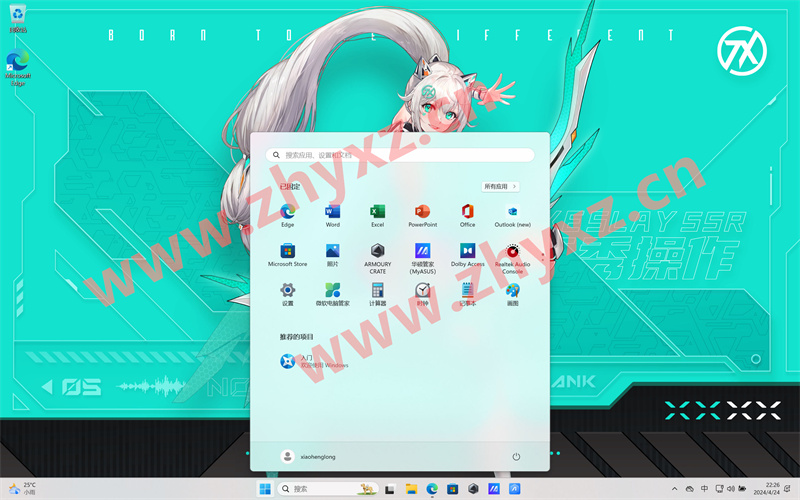Open Microsoft Store in the Start menu
800x500 pixels.
click(287, 255)
